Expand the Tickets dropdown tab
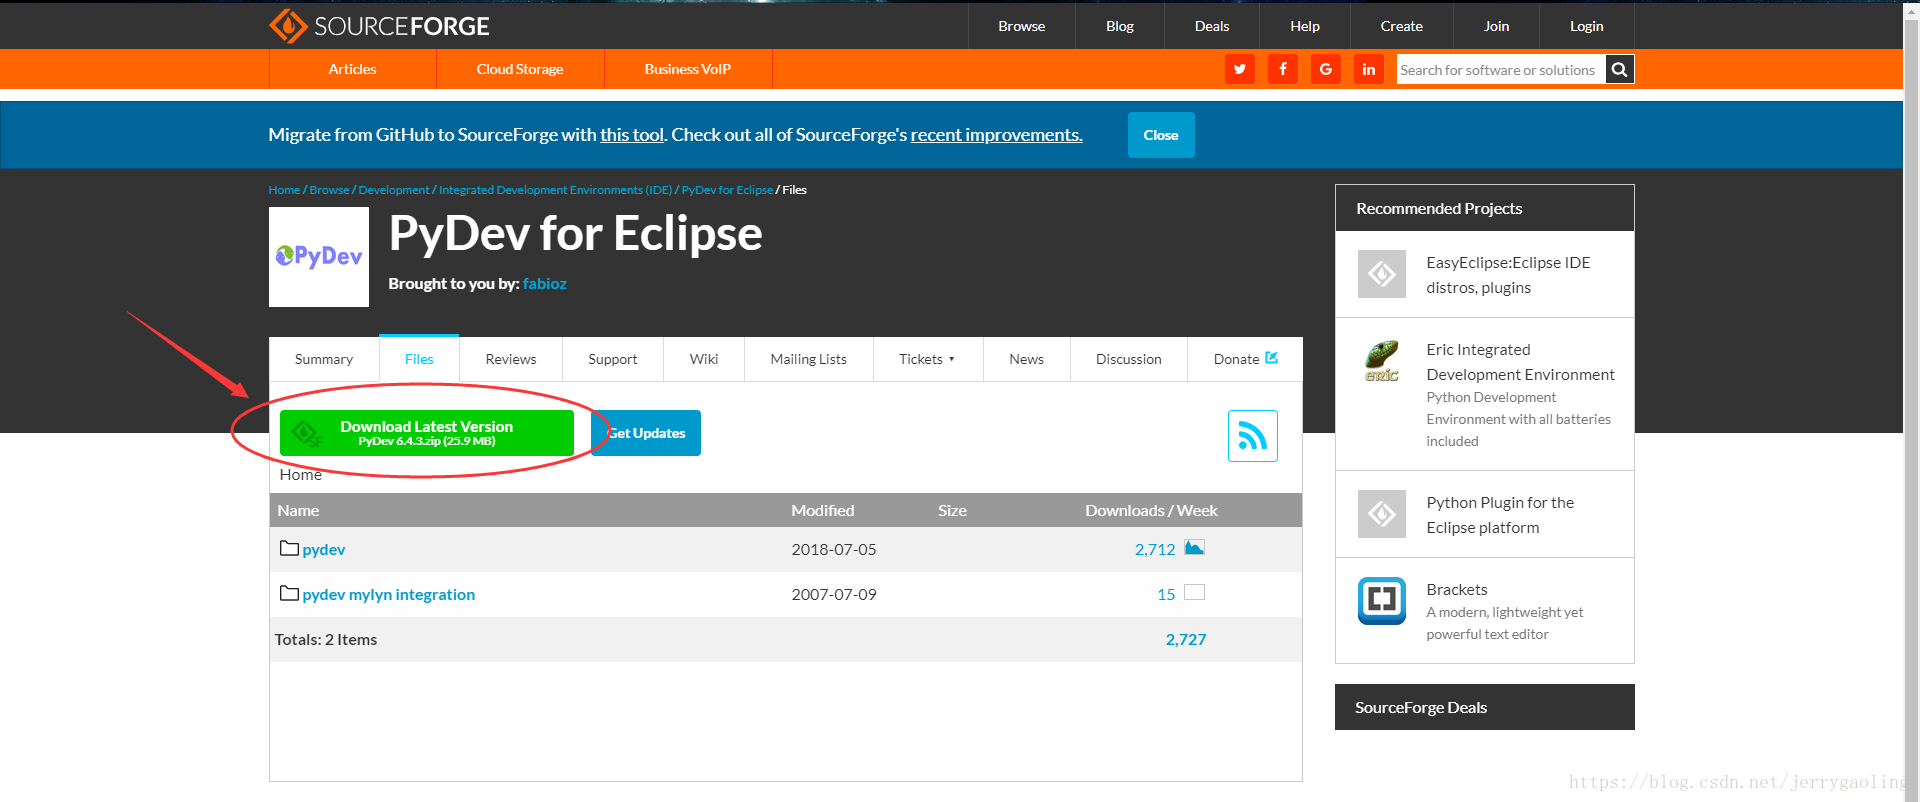1920x802 pixels. click(x=927, y=359)
